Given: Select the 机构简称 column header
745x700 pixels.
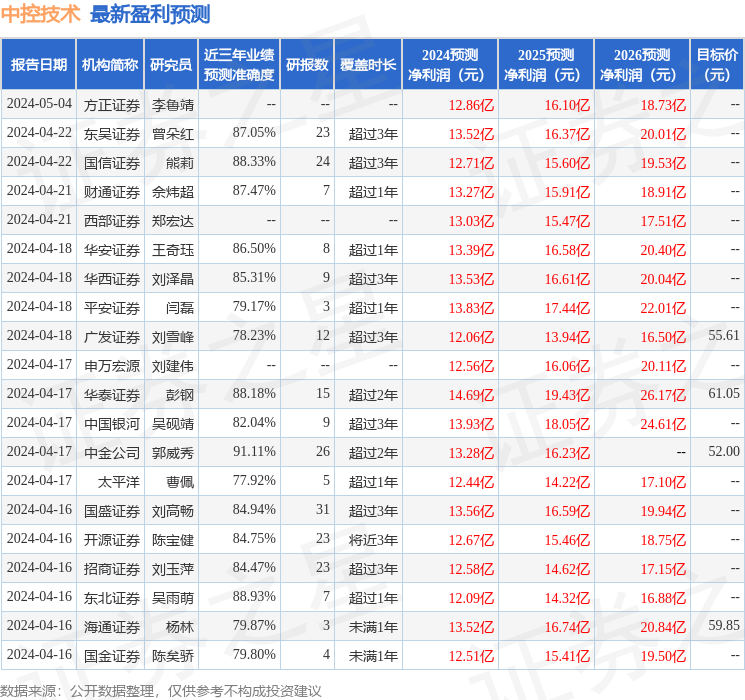Looking at the screenshot, I should (110, 65).
